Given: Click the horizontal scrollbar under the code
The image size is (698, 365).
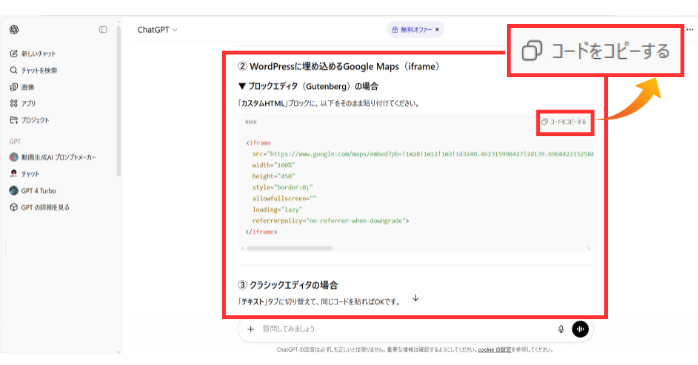Looking at the screenshot, I should tap(289, 248).
